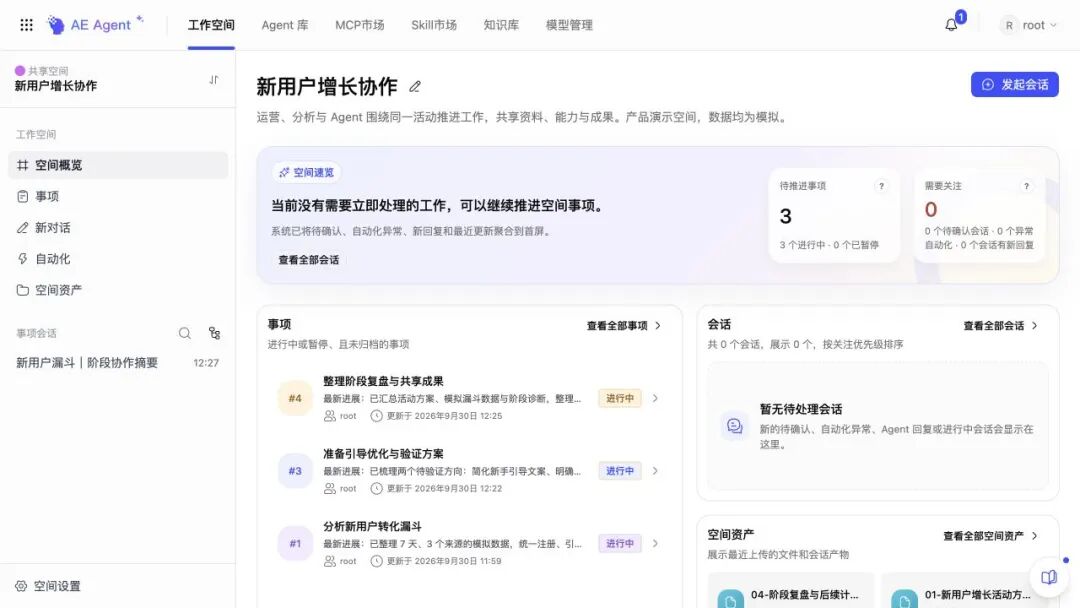Screen dimensions: 1080x608
Task: Expand the chevron of item #1
Action: [655, 543]
